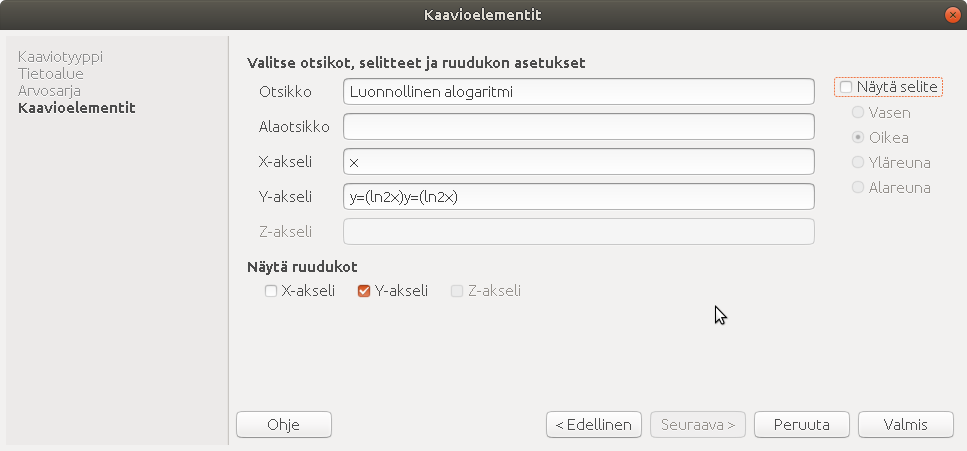Viewport: 967px width, 451px height.
Task: Choose the Alareuna legend position
Action: [x=858, y=187]
